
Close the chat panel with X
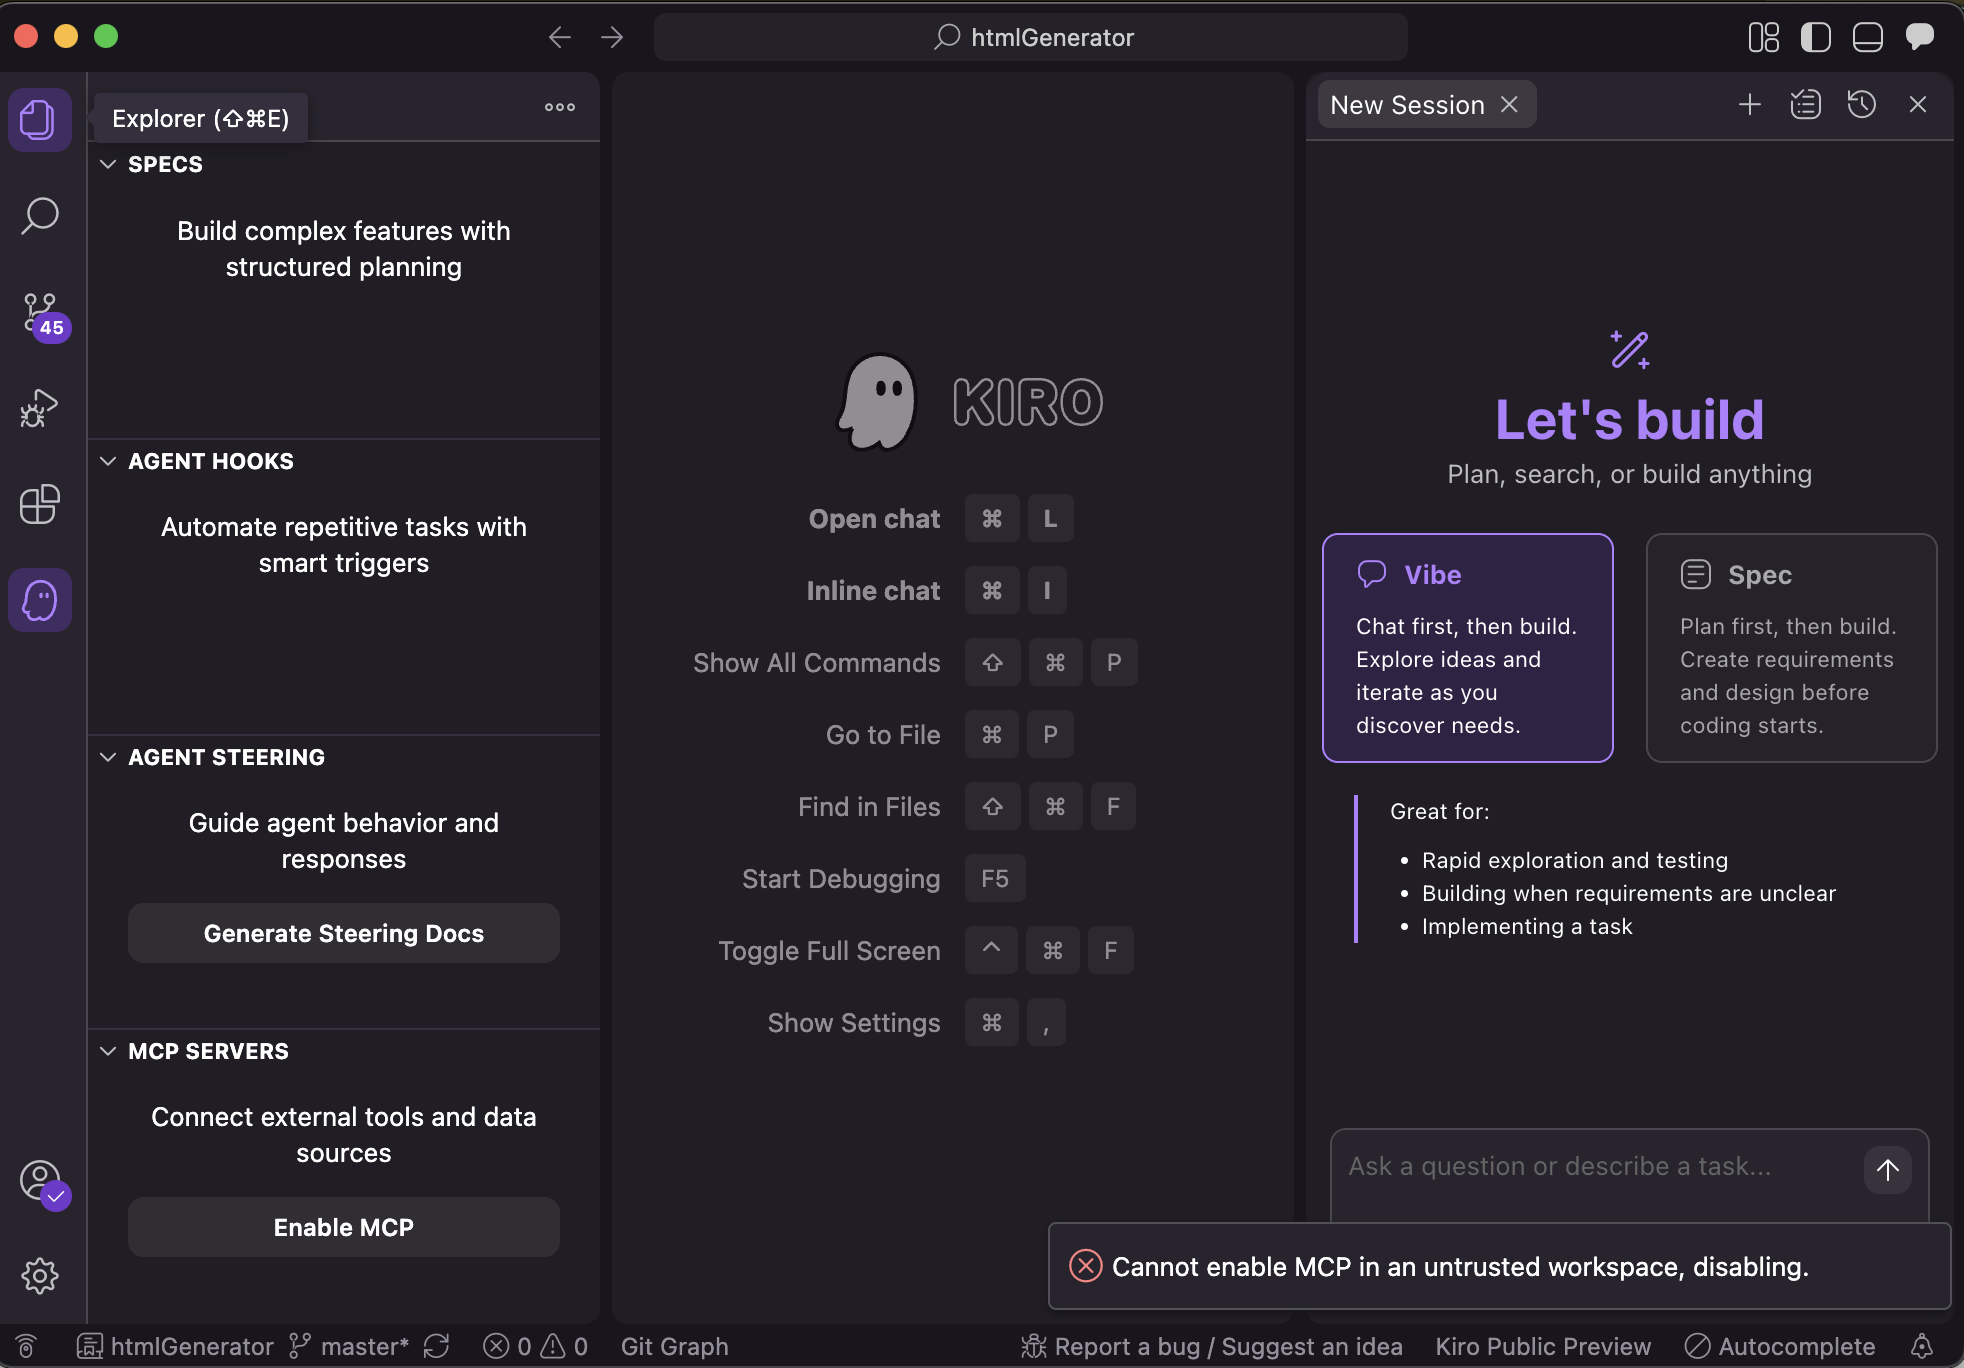pos(1918,104)
